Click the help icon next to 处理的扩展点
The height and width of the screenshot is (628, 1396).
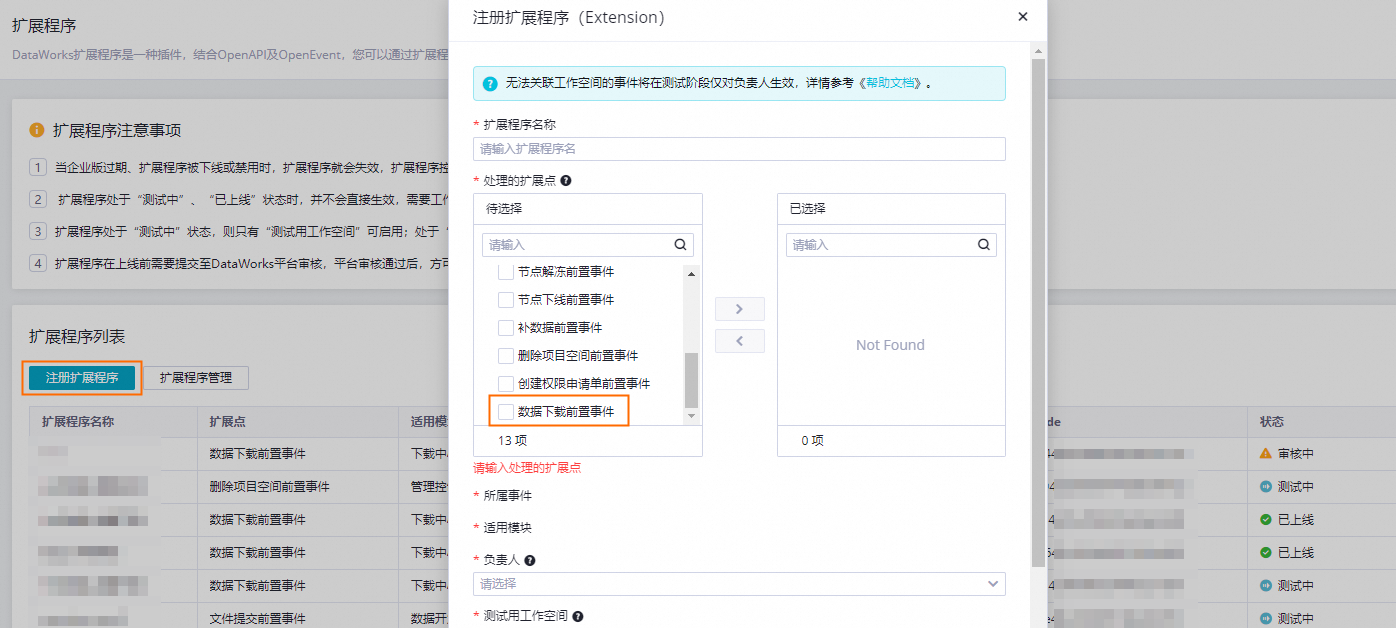566,181
